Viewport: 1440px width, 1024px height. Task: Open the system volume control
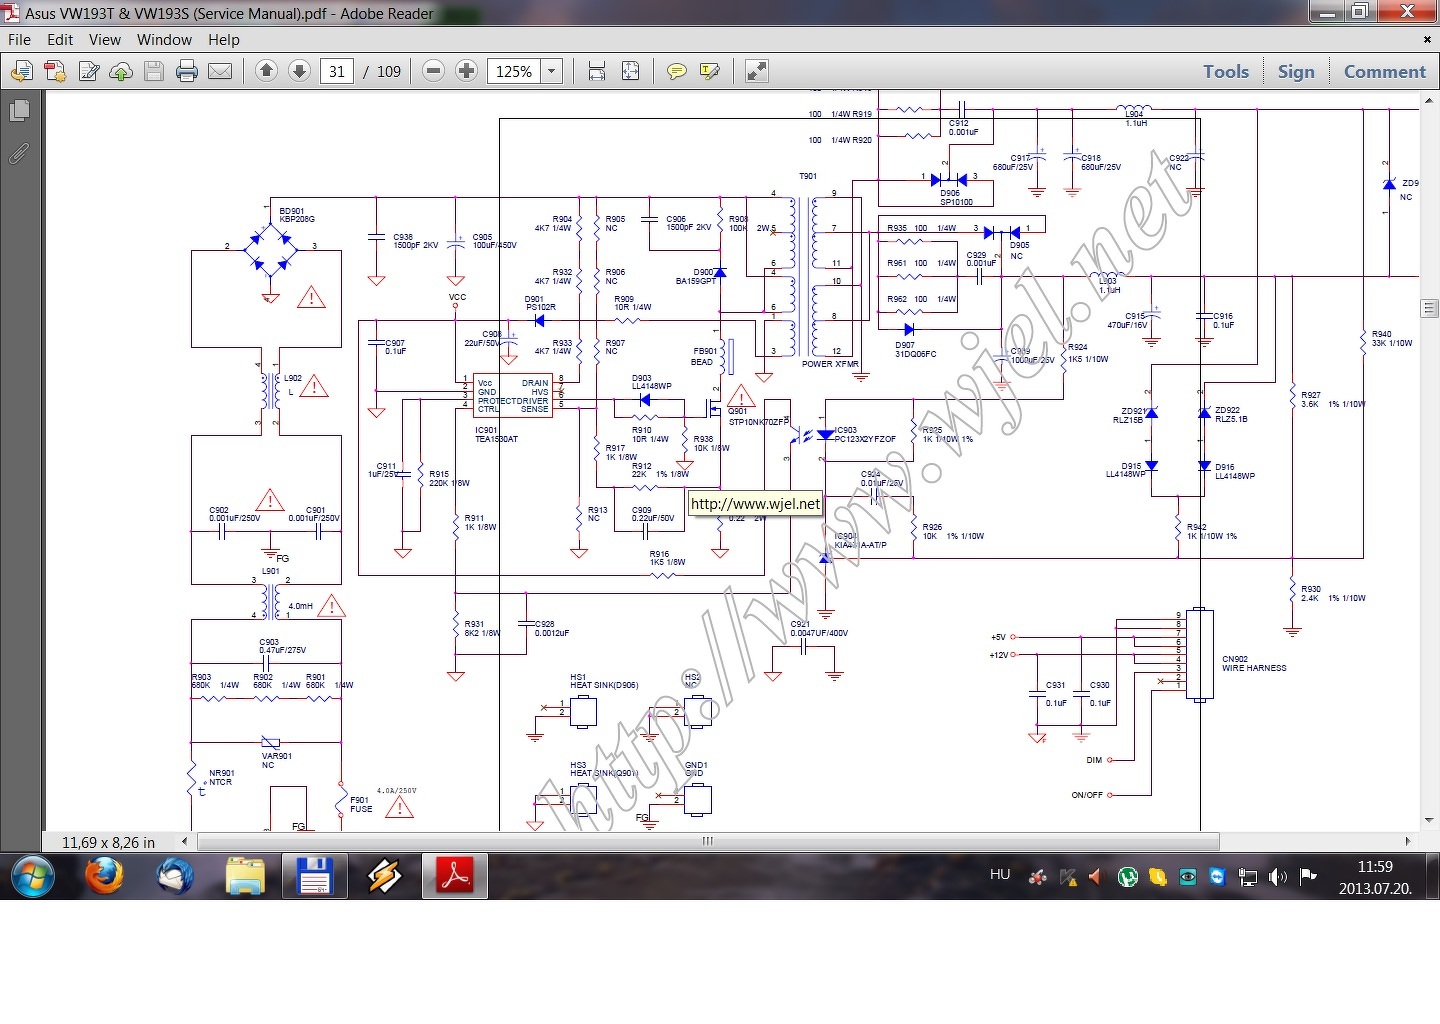pos(1278,877)
